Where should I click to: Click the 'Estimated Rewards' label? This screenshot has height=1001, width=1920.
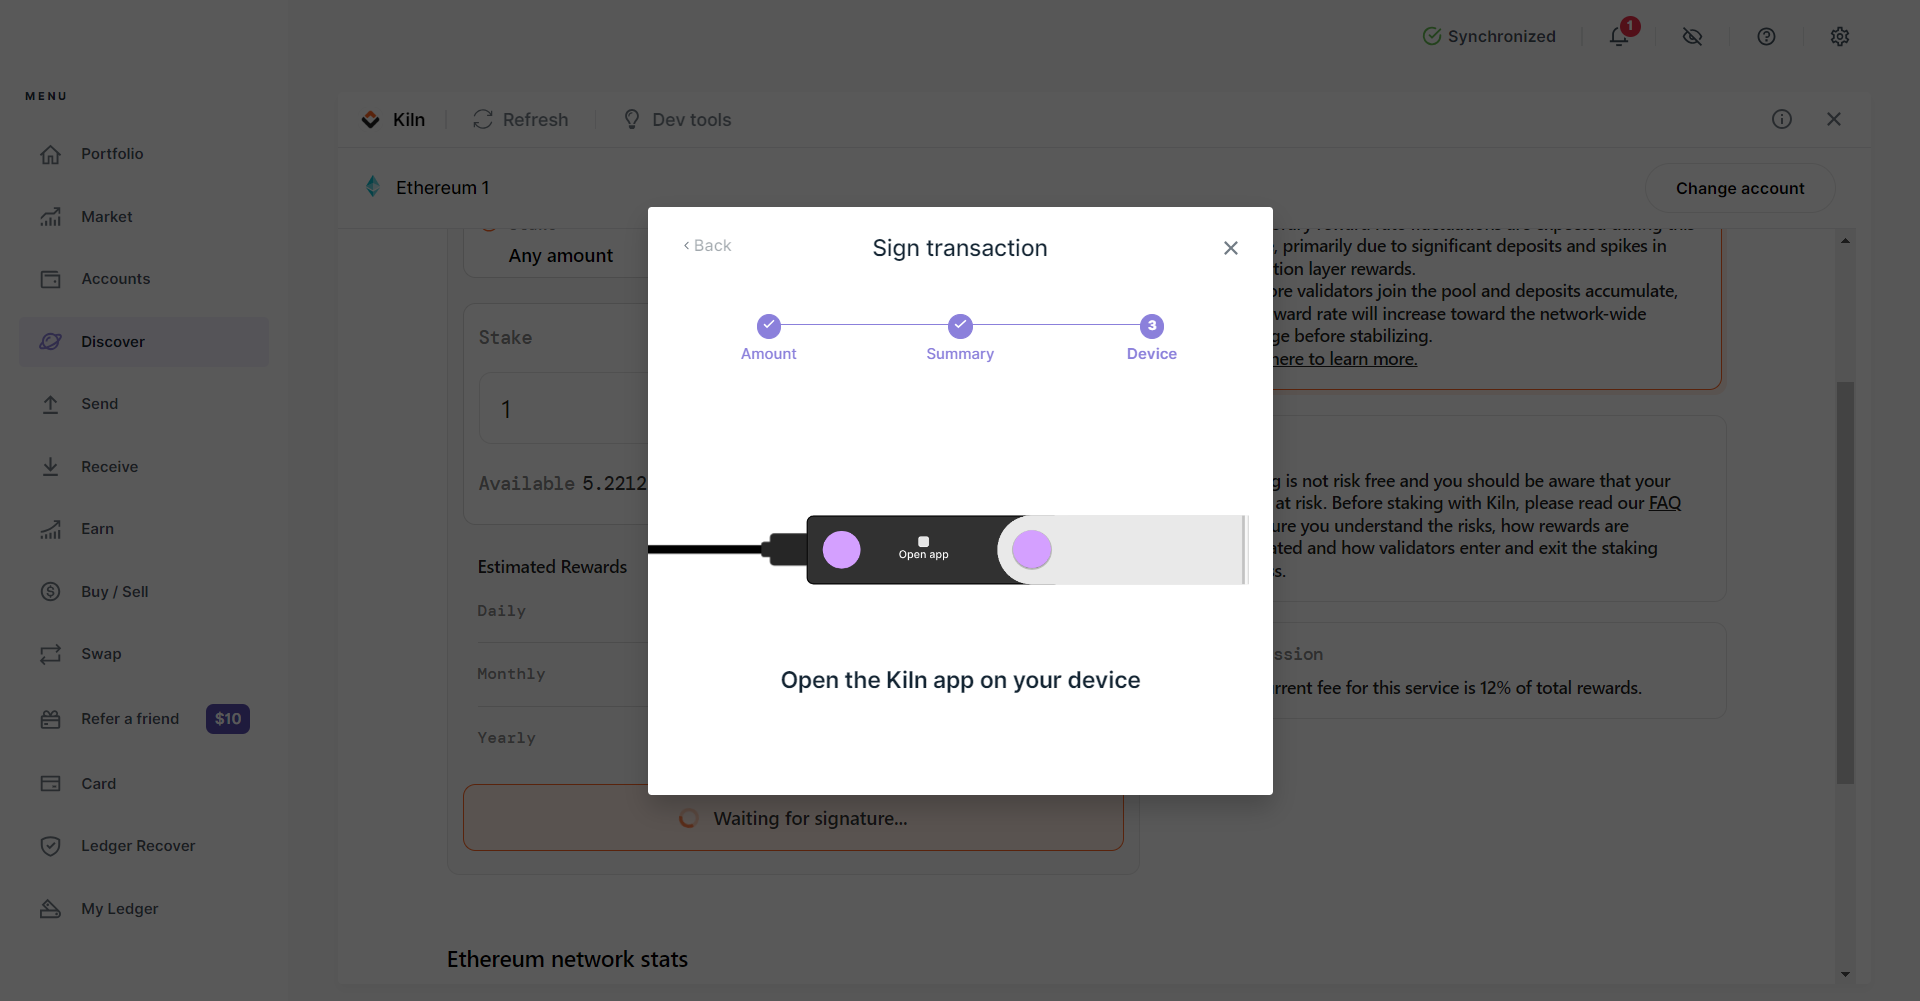click(552, 567)
